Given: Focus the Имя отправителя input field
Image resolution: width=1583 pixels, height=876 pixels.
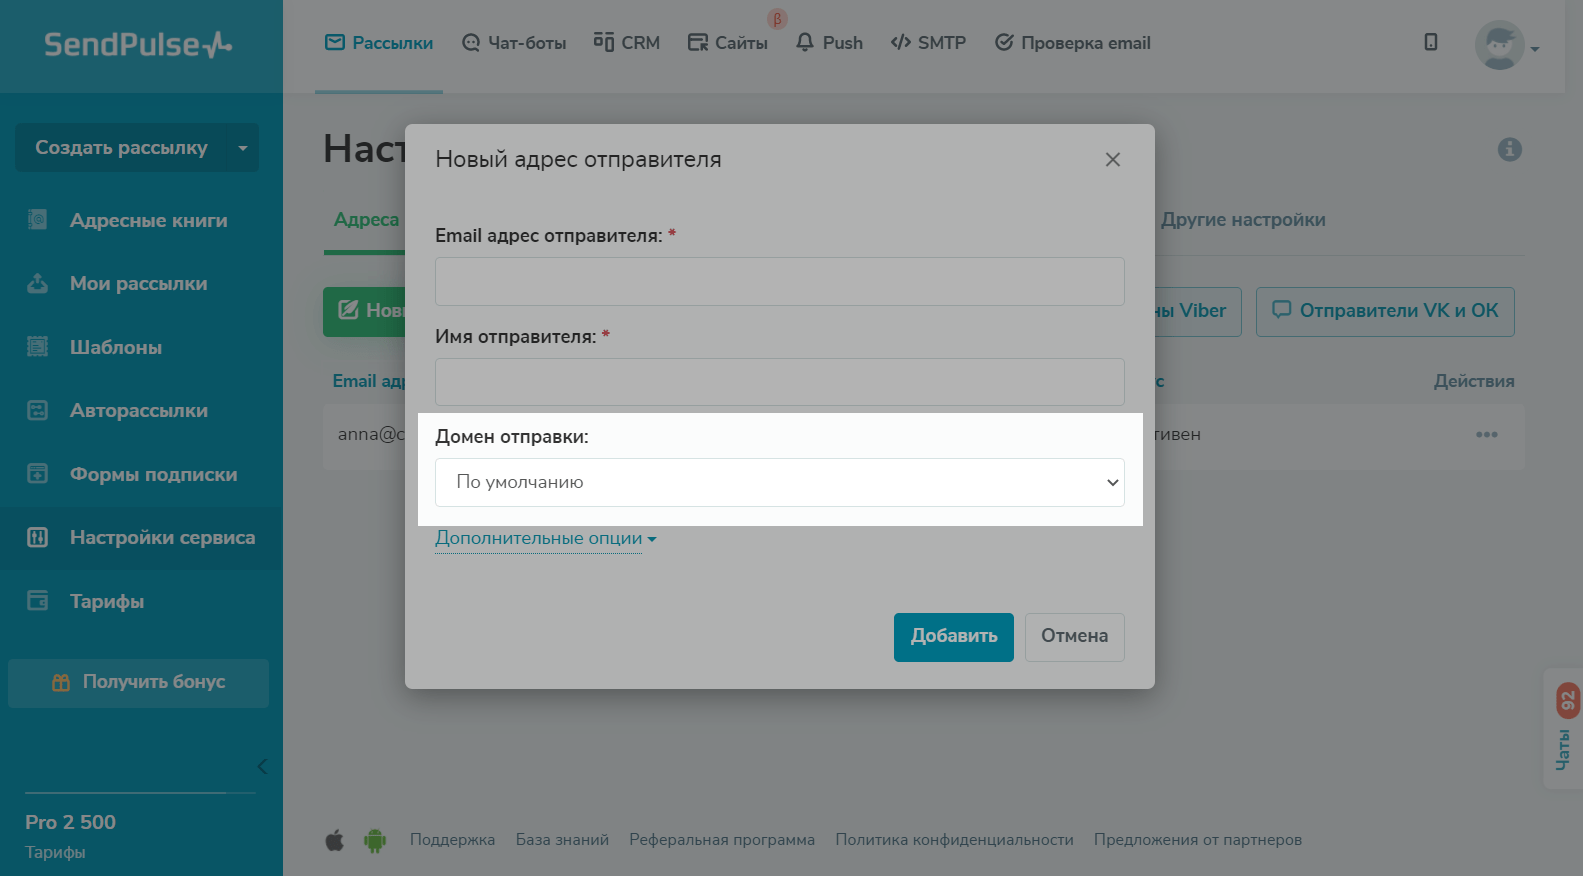Looking at the screenshot, I should pos(779,382).
